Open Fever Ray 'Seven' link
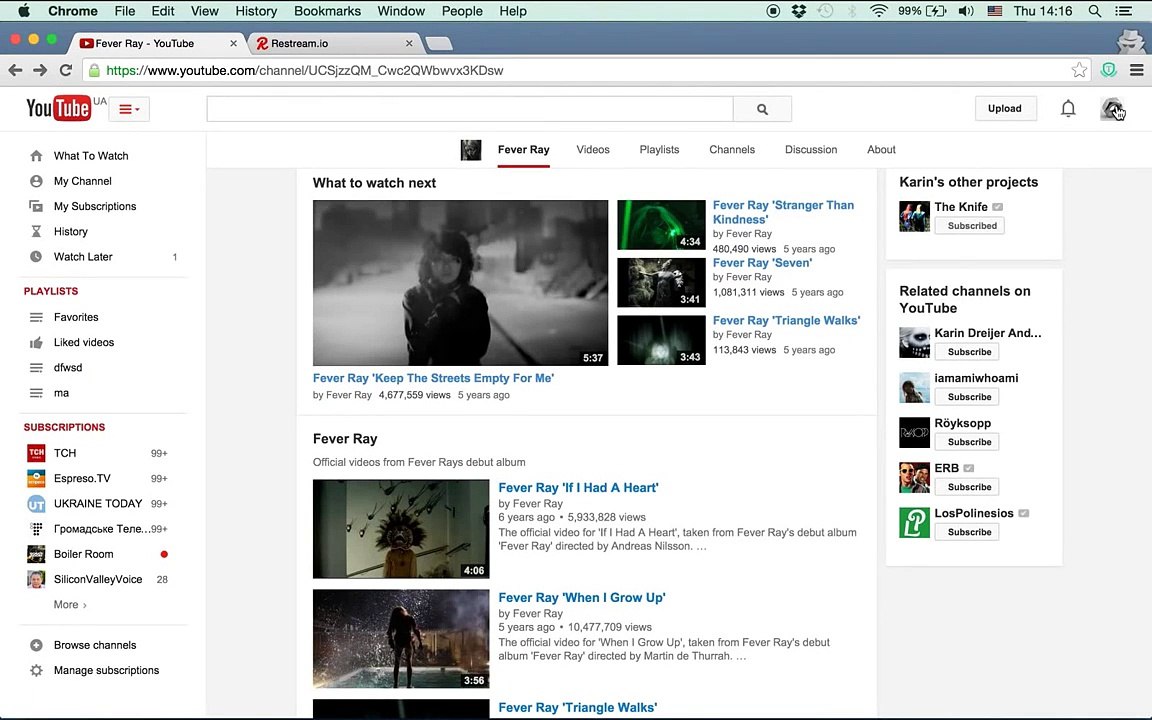Image resolution: width=1152 pixels, height=720 pixels. coord(762,263)
